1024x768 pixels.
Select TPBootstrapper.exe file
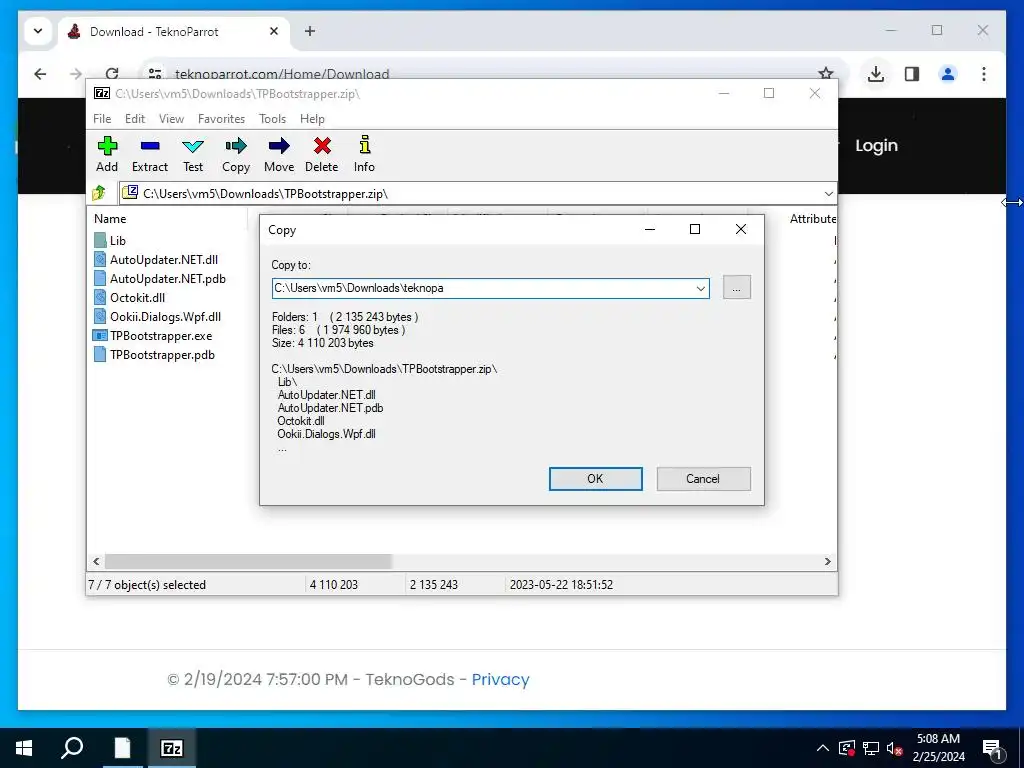point(153,336)
